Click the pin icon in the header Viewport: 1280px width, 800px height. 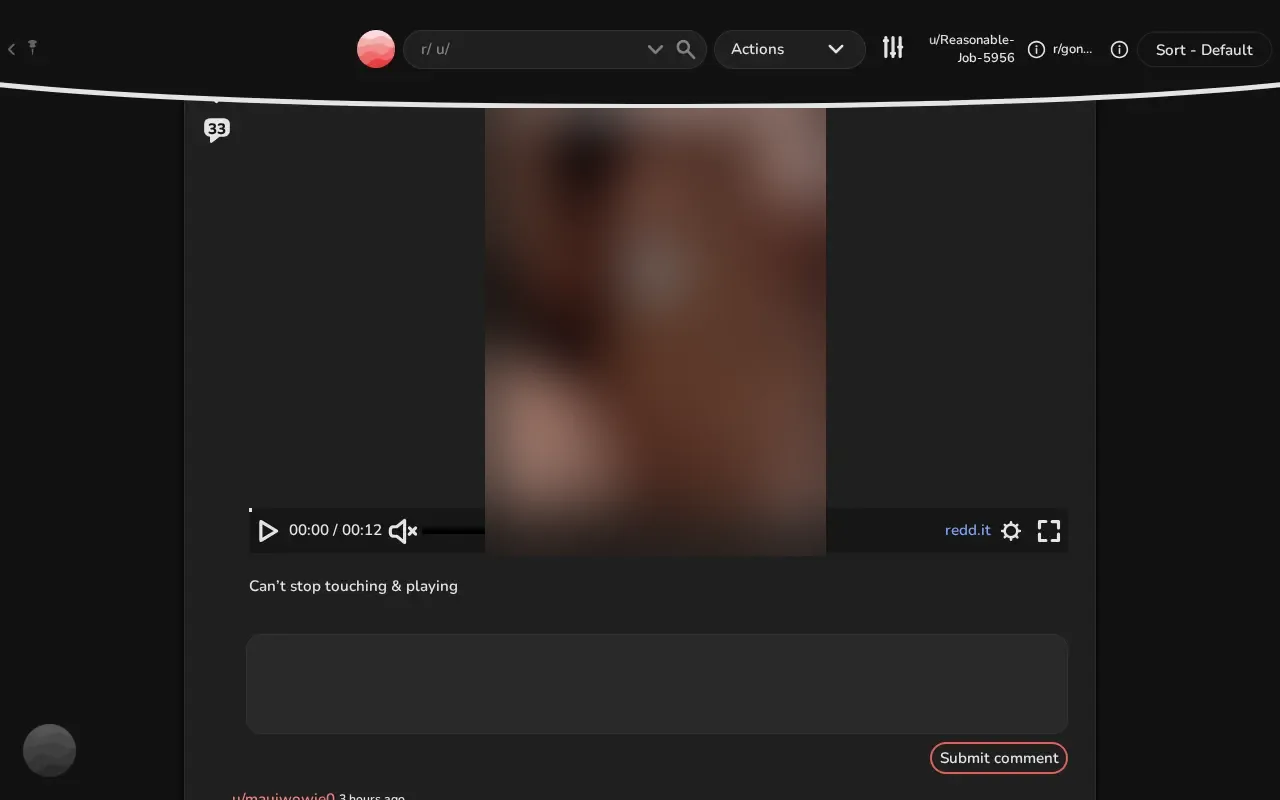coord(32,47)
